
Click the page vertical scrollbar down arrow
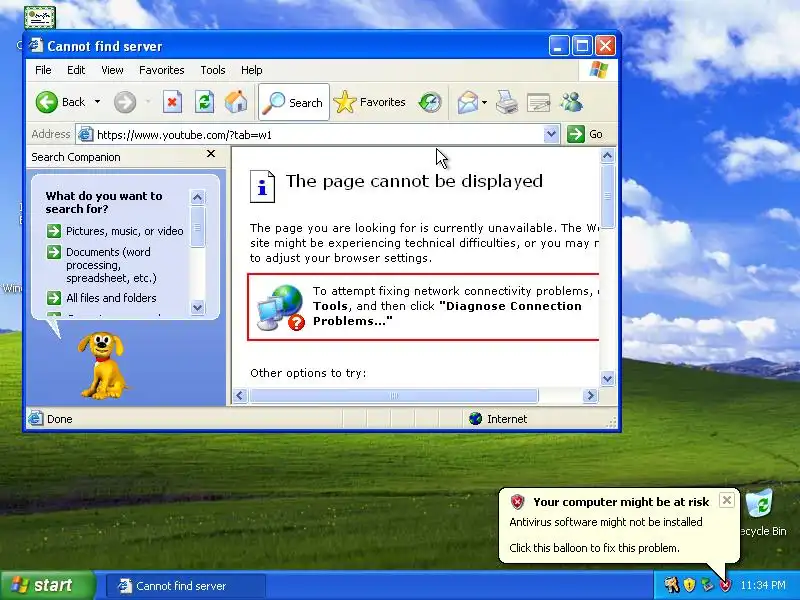(607, 379)
